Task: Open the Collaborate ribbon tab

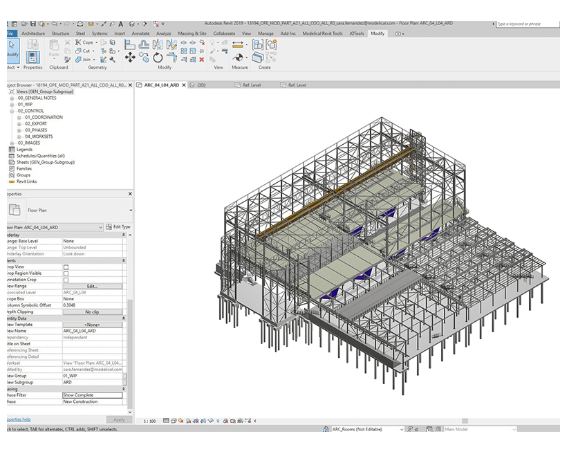Action: (224, 33)
